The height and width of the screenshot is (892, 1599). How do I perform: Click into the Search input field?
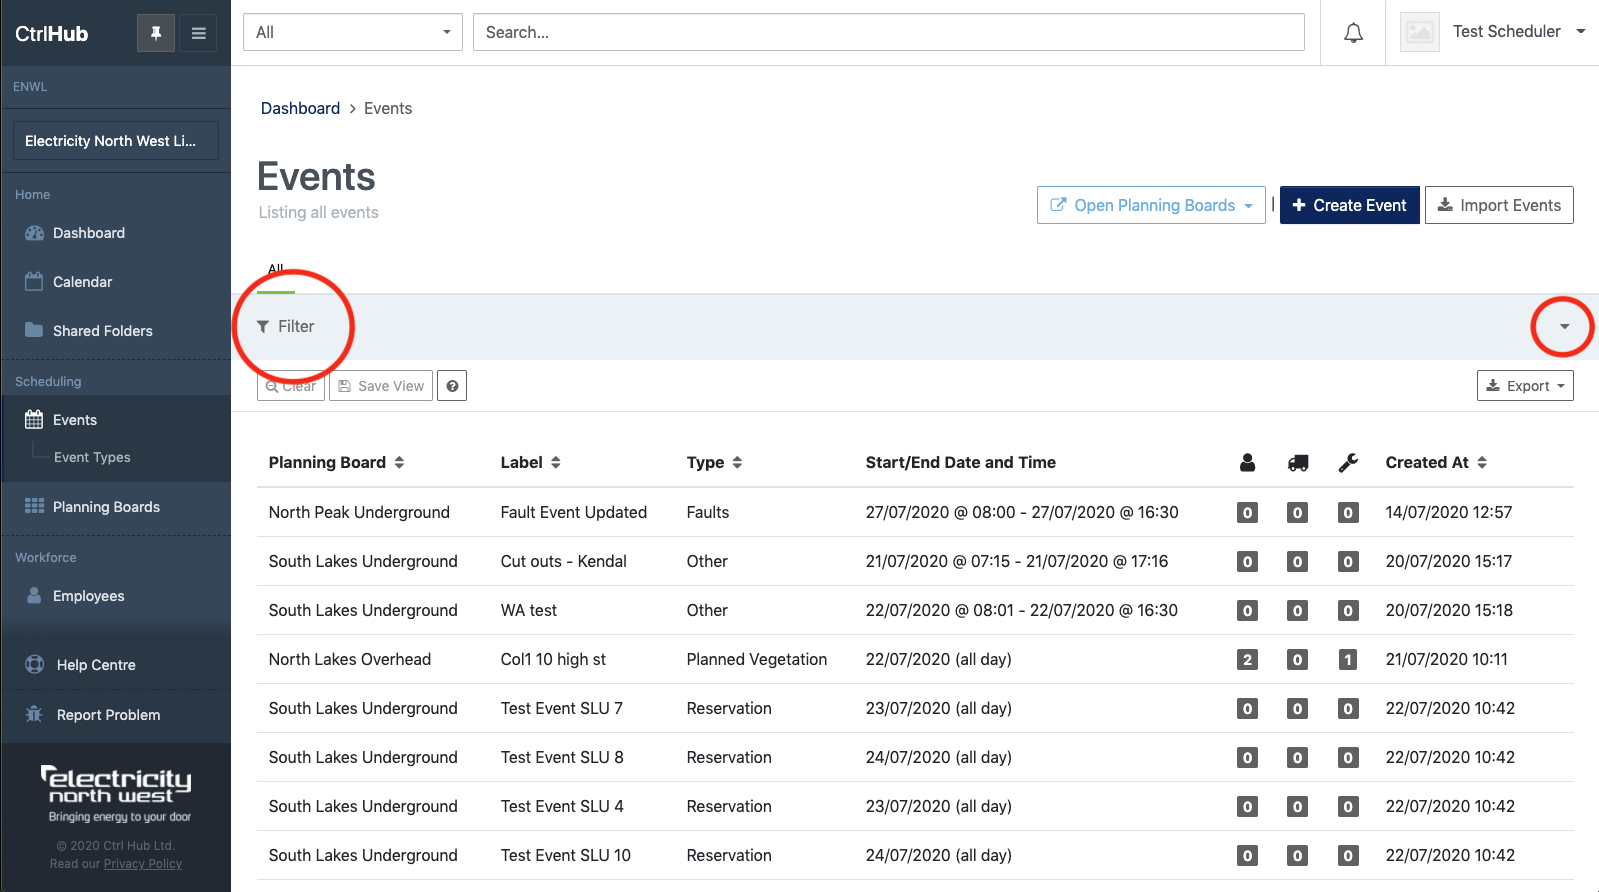888,32
